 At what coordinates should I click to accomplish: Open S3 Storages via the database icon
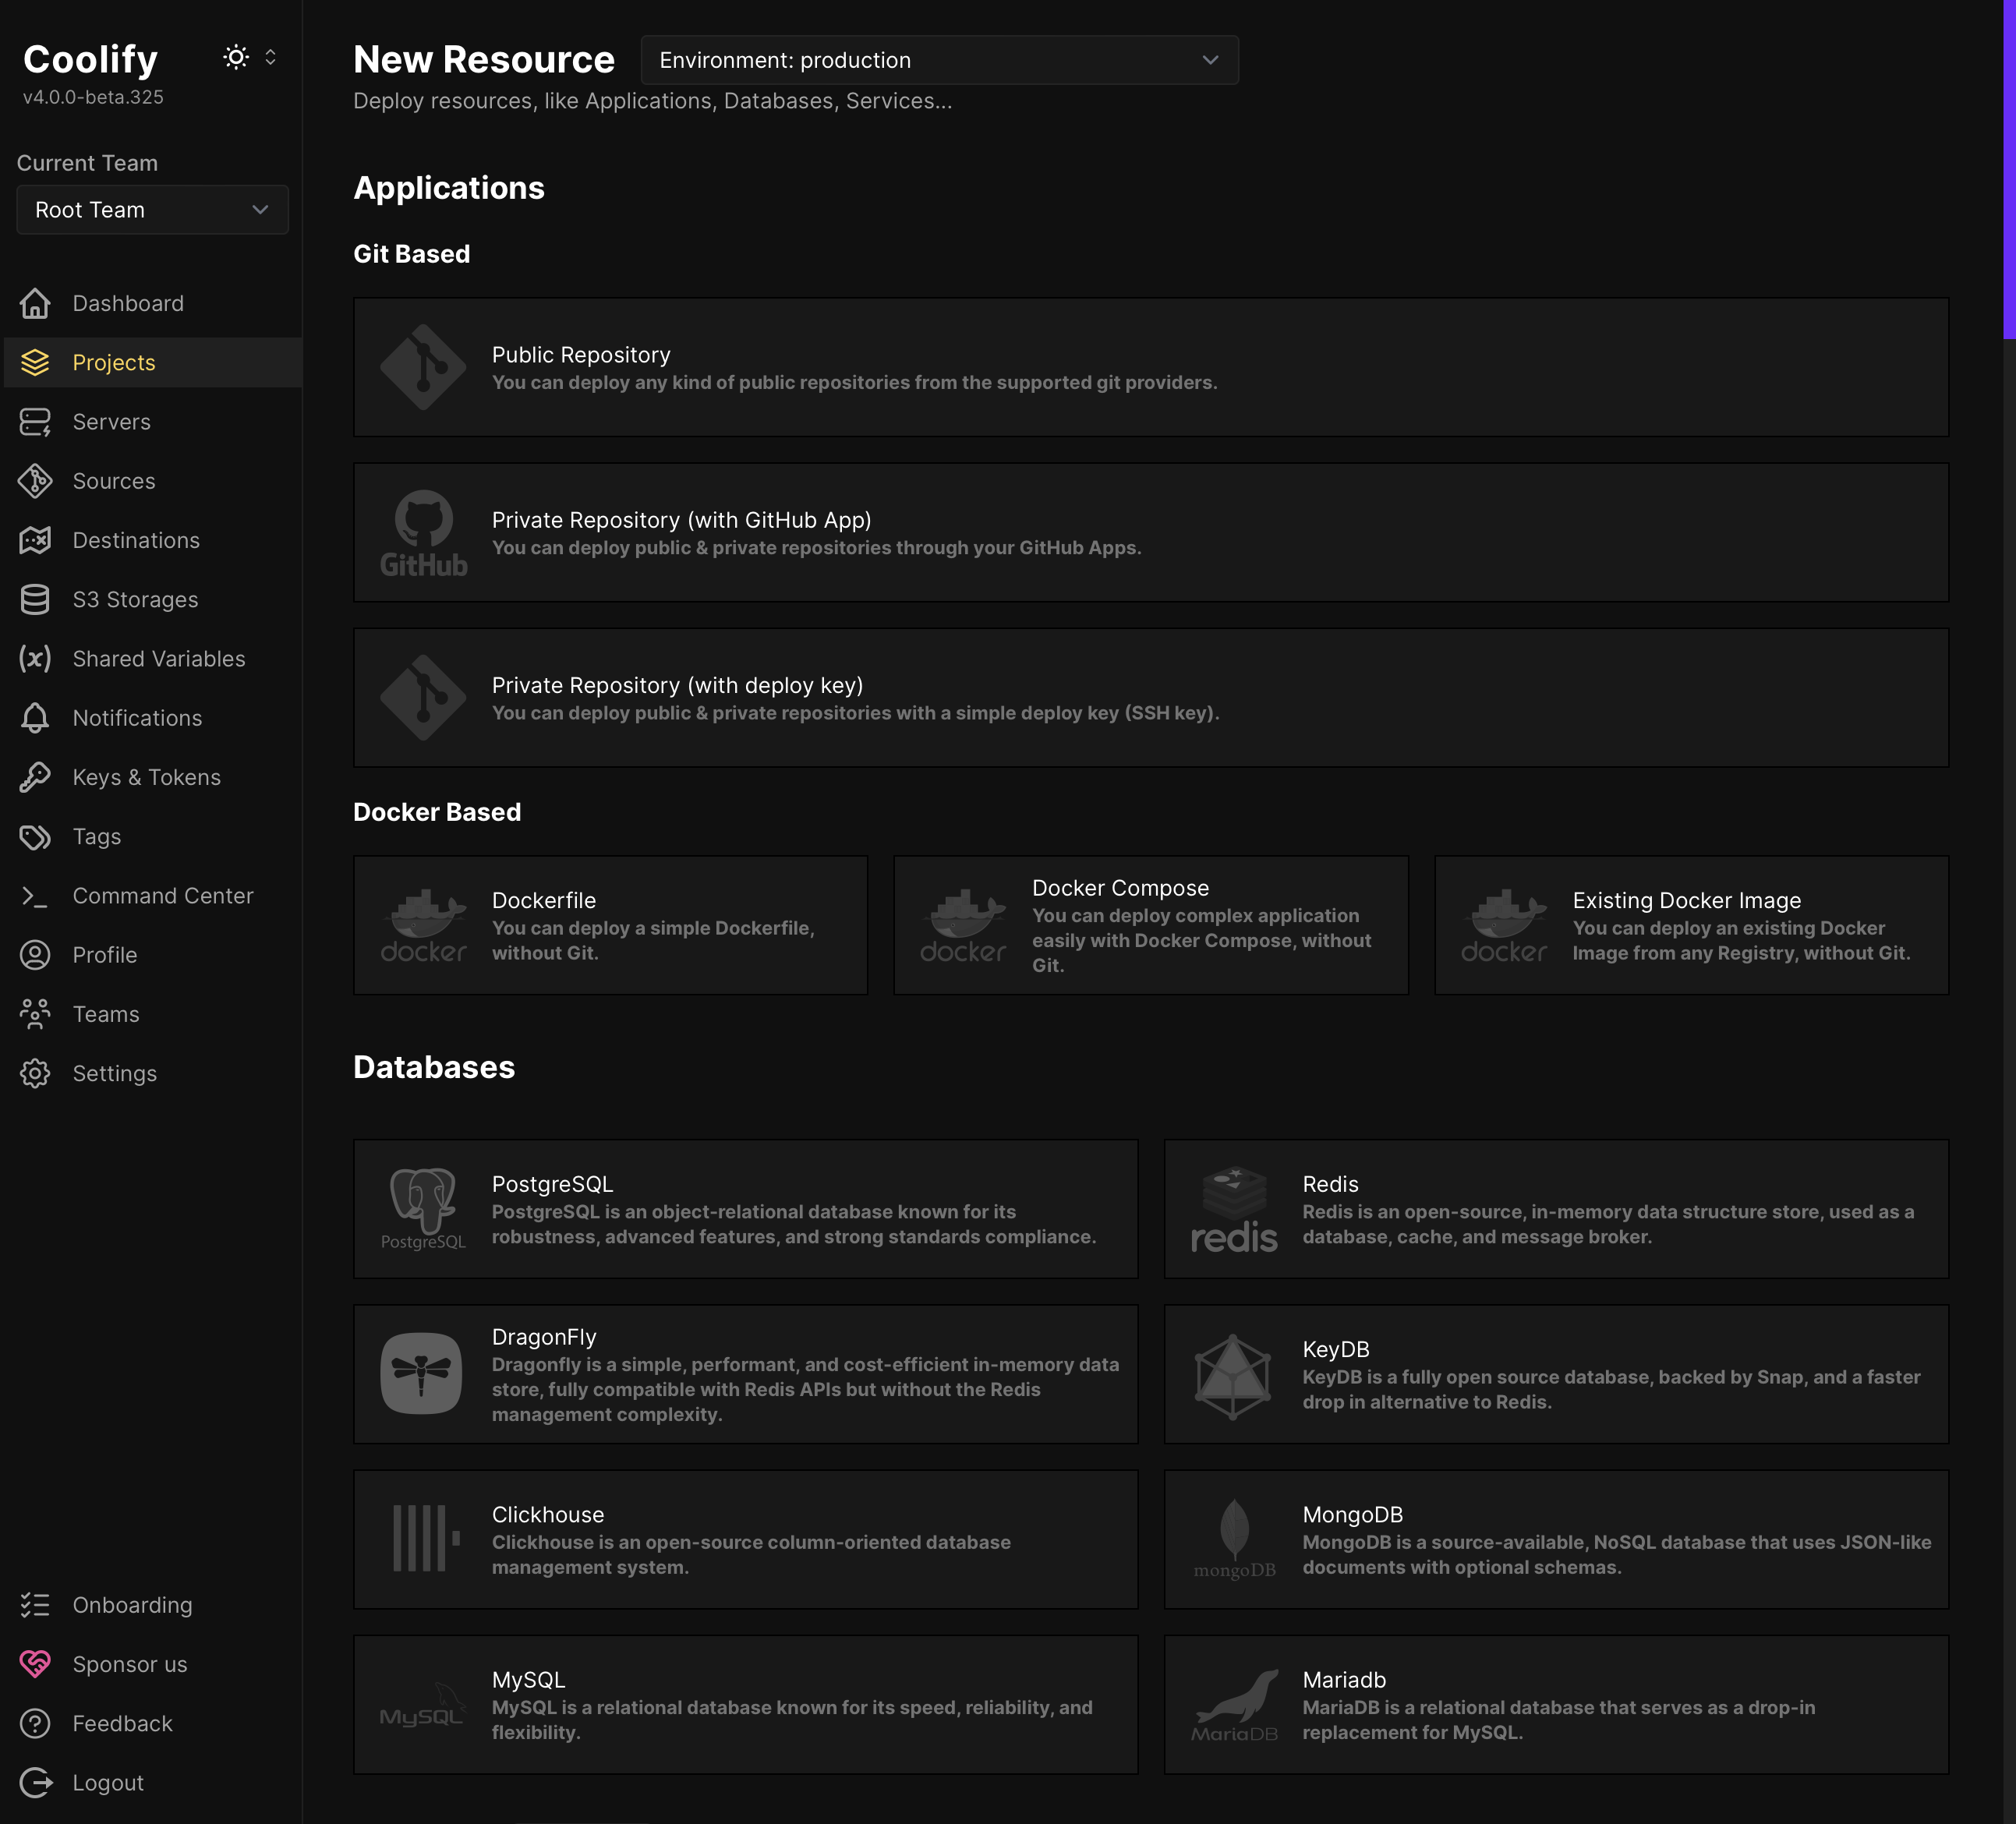click(x=36, y=599)
